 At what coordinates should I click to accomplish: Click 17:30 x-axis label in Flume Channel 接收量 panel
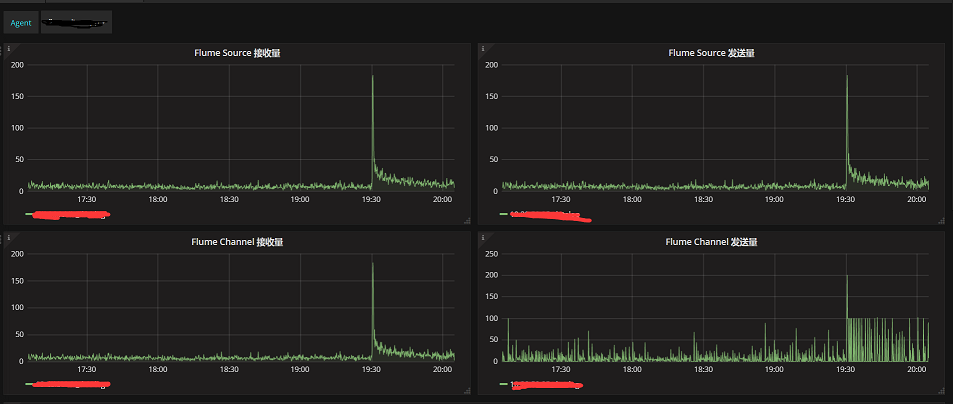point(87,369)
